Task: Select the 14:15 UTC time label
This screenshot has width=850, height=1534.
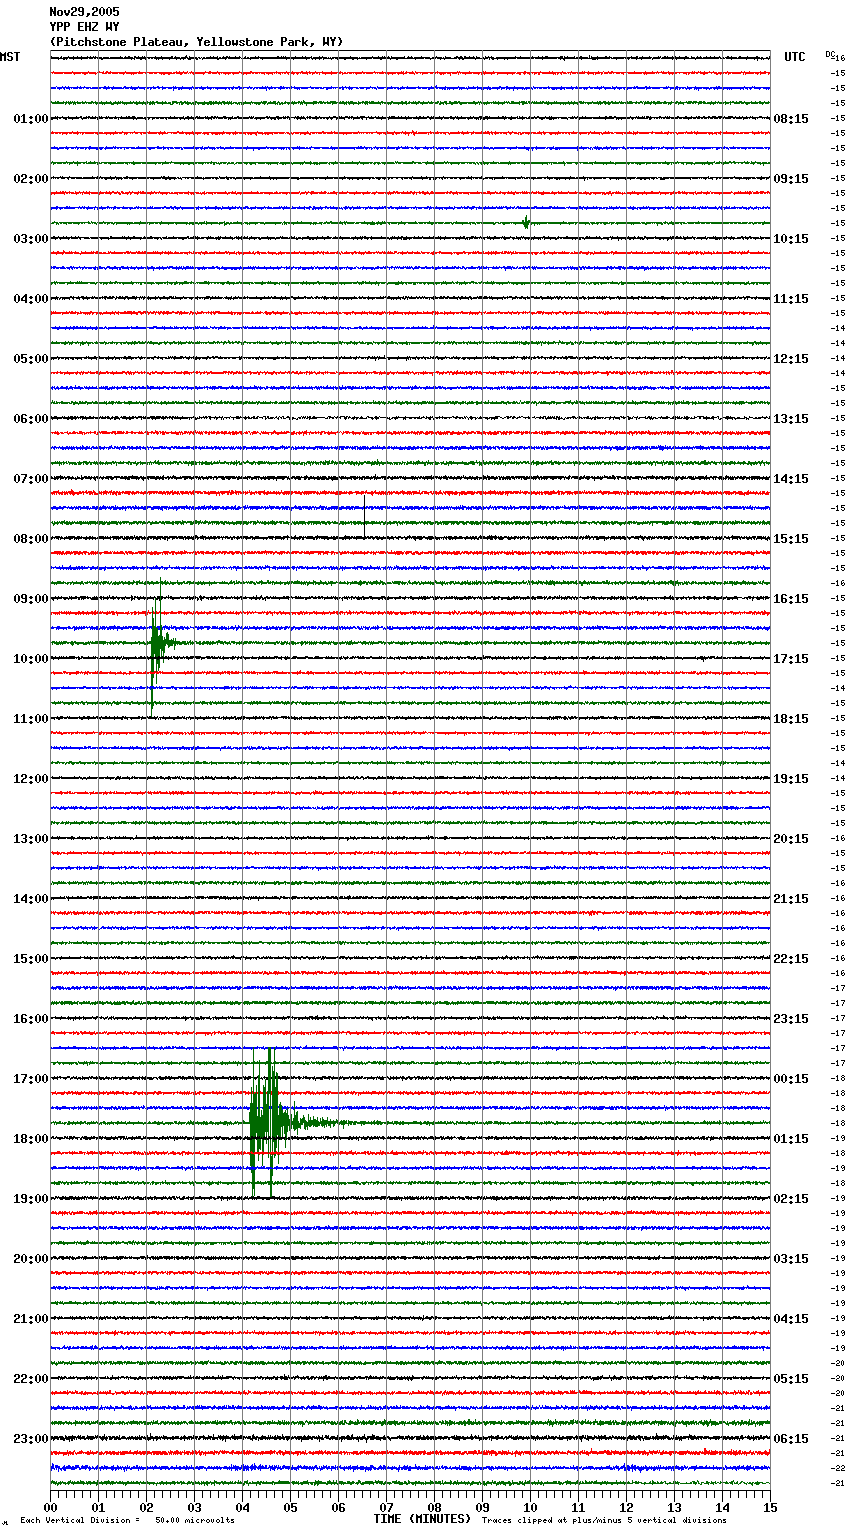Action: click(x=791, y=479)
